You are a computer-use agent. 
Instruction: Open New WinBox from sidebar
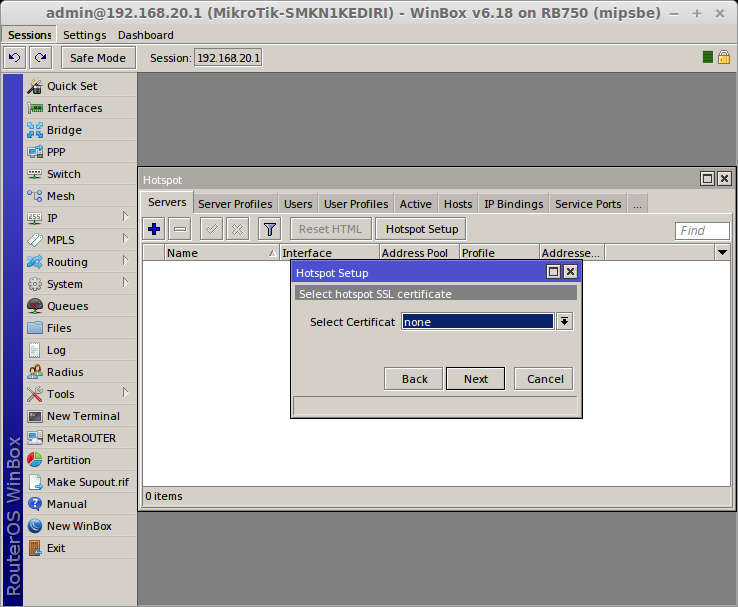point(80,526)
